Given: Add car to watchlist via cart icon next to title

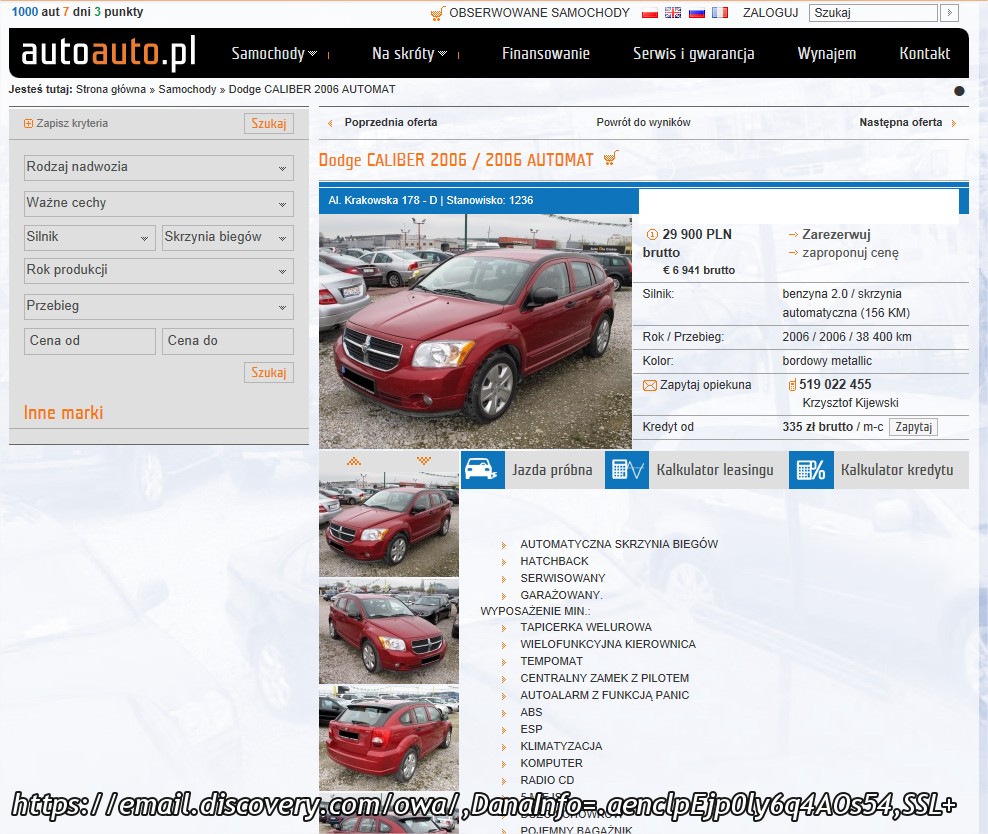Looking at the screenshot, I should pos(611,158).
